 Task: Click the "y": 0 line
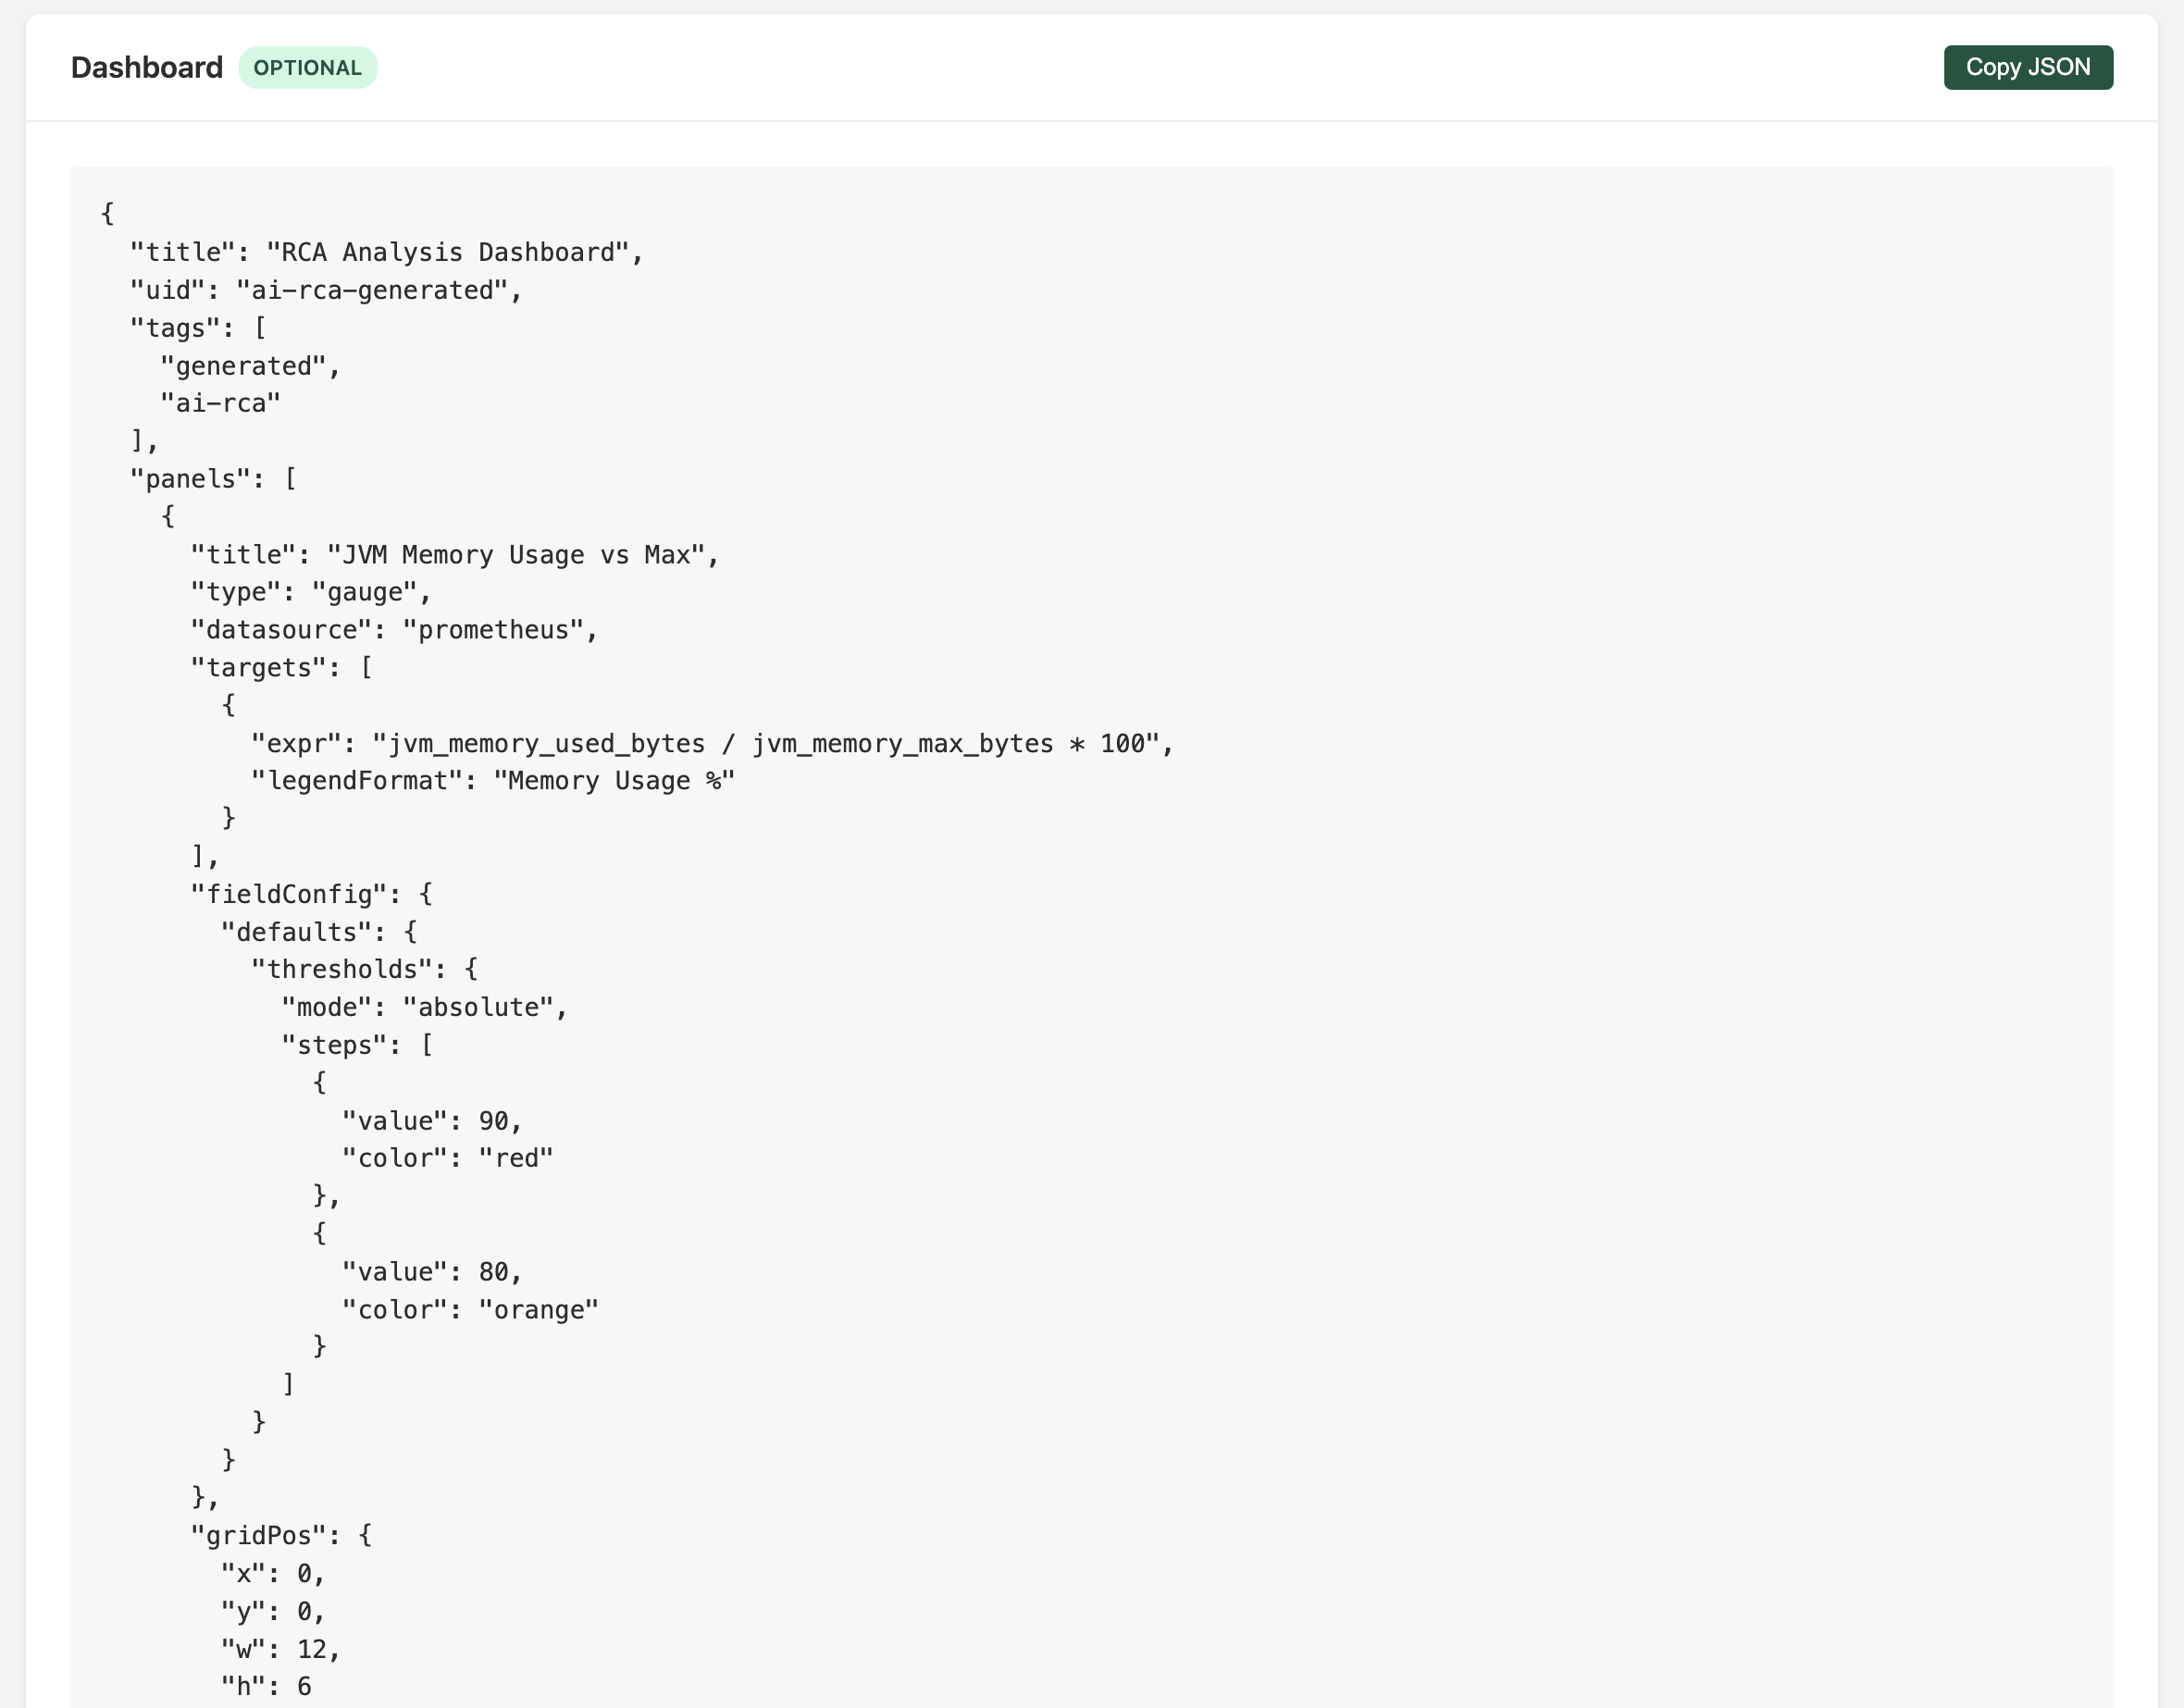click(x=273, y=1612)
